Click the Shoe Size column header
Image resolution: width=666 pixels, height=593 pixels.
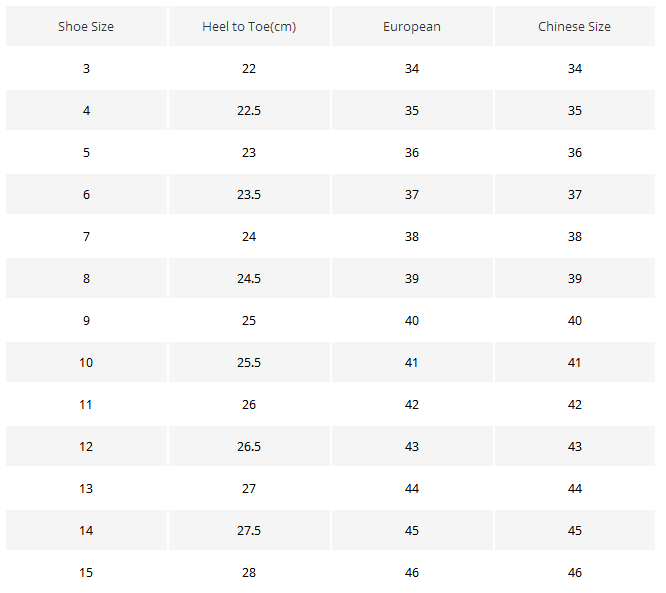pyautogui.click(x=86, y=27)
